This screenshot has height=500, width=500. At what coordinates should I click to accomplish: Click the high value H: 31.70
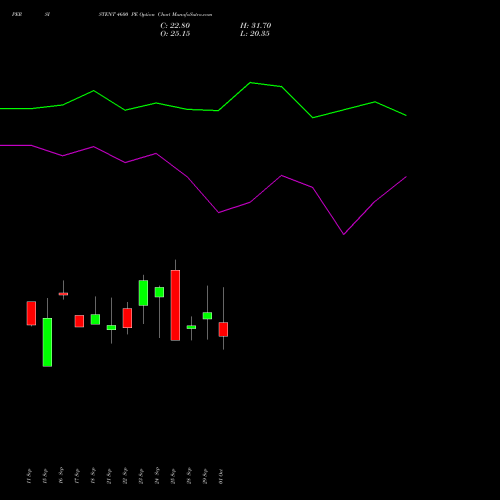256,26
